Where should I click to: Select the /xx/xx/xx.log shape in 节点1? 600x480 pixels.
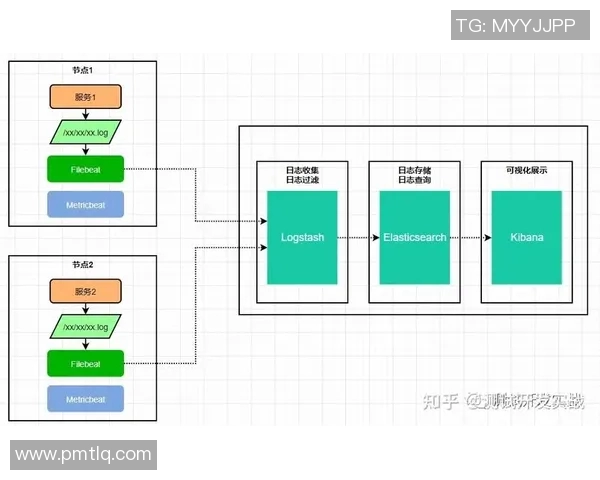(86, 132)
